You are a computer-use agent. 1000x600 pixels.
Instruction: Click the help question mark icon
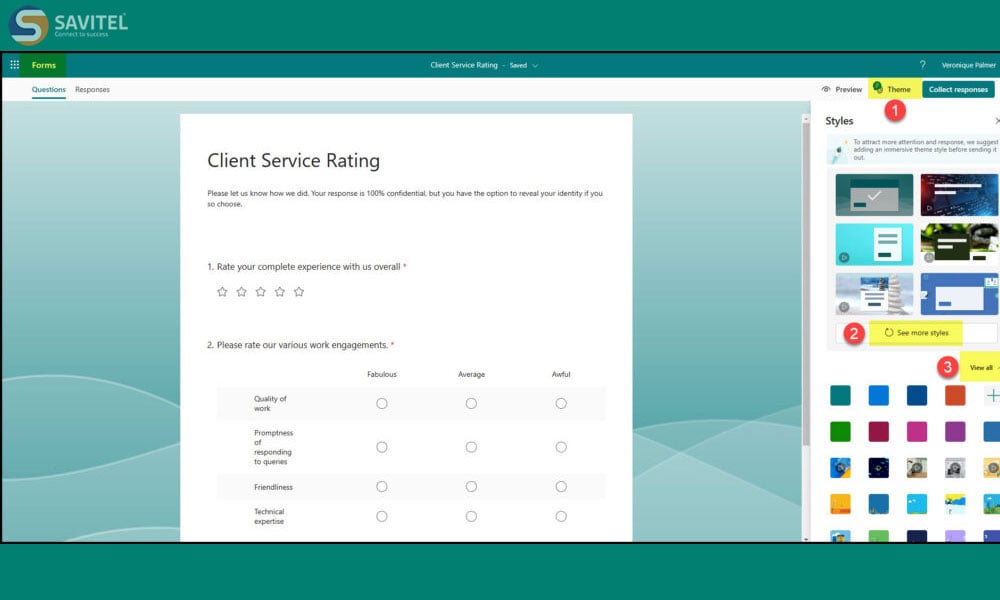922,65
